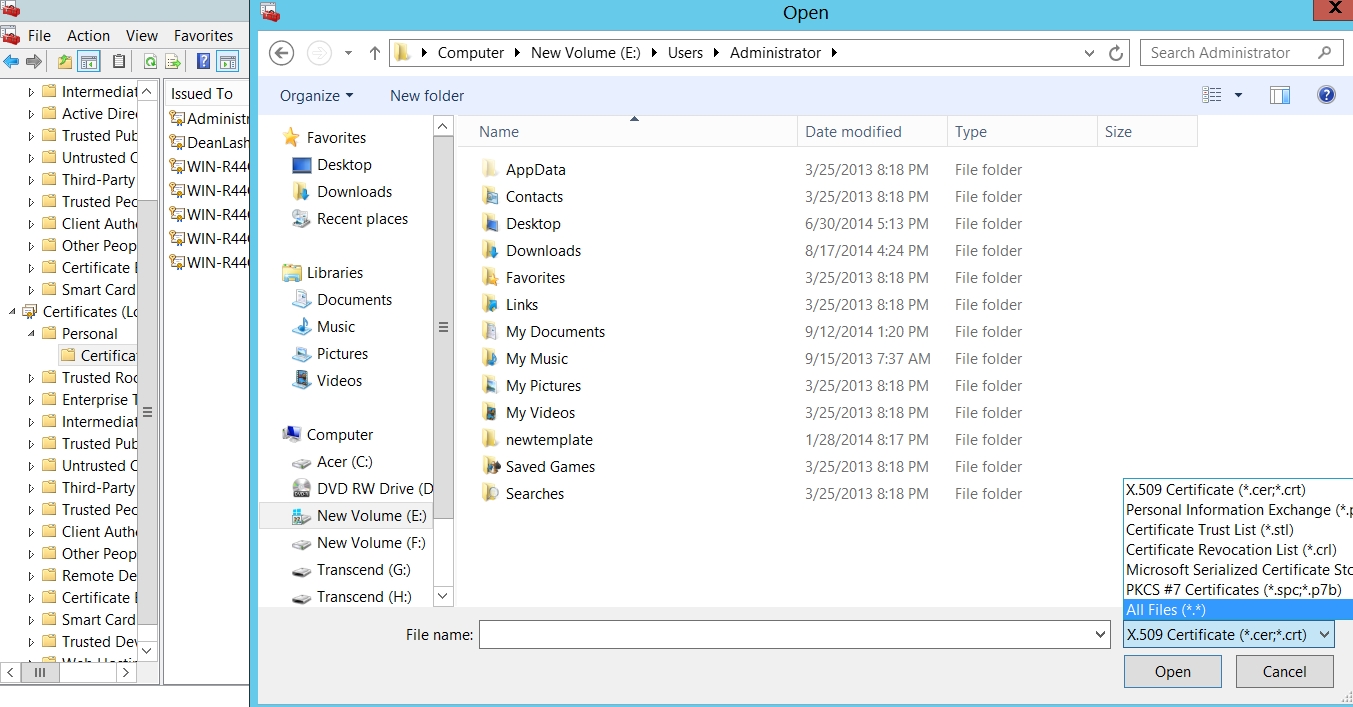Open the View menu

coord(142,35)
